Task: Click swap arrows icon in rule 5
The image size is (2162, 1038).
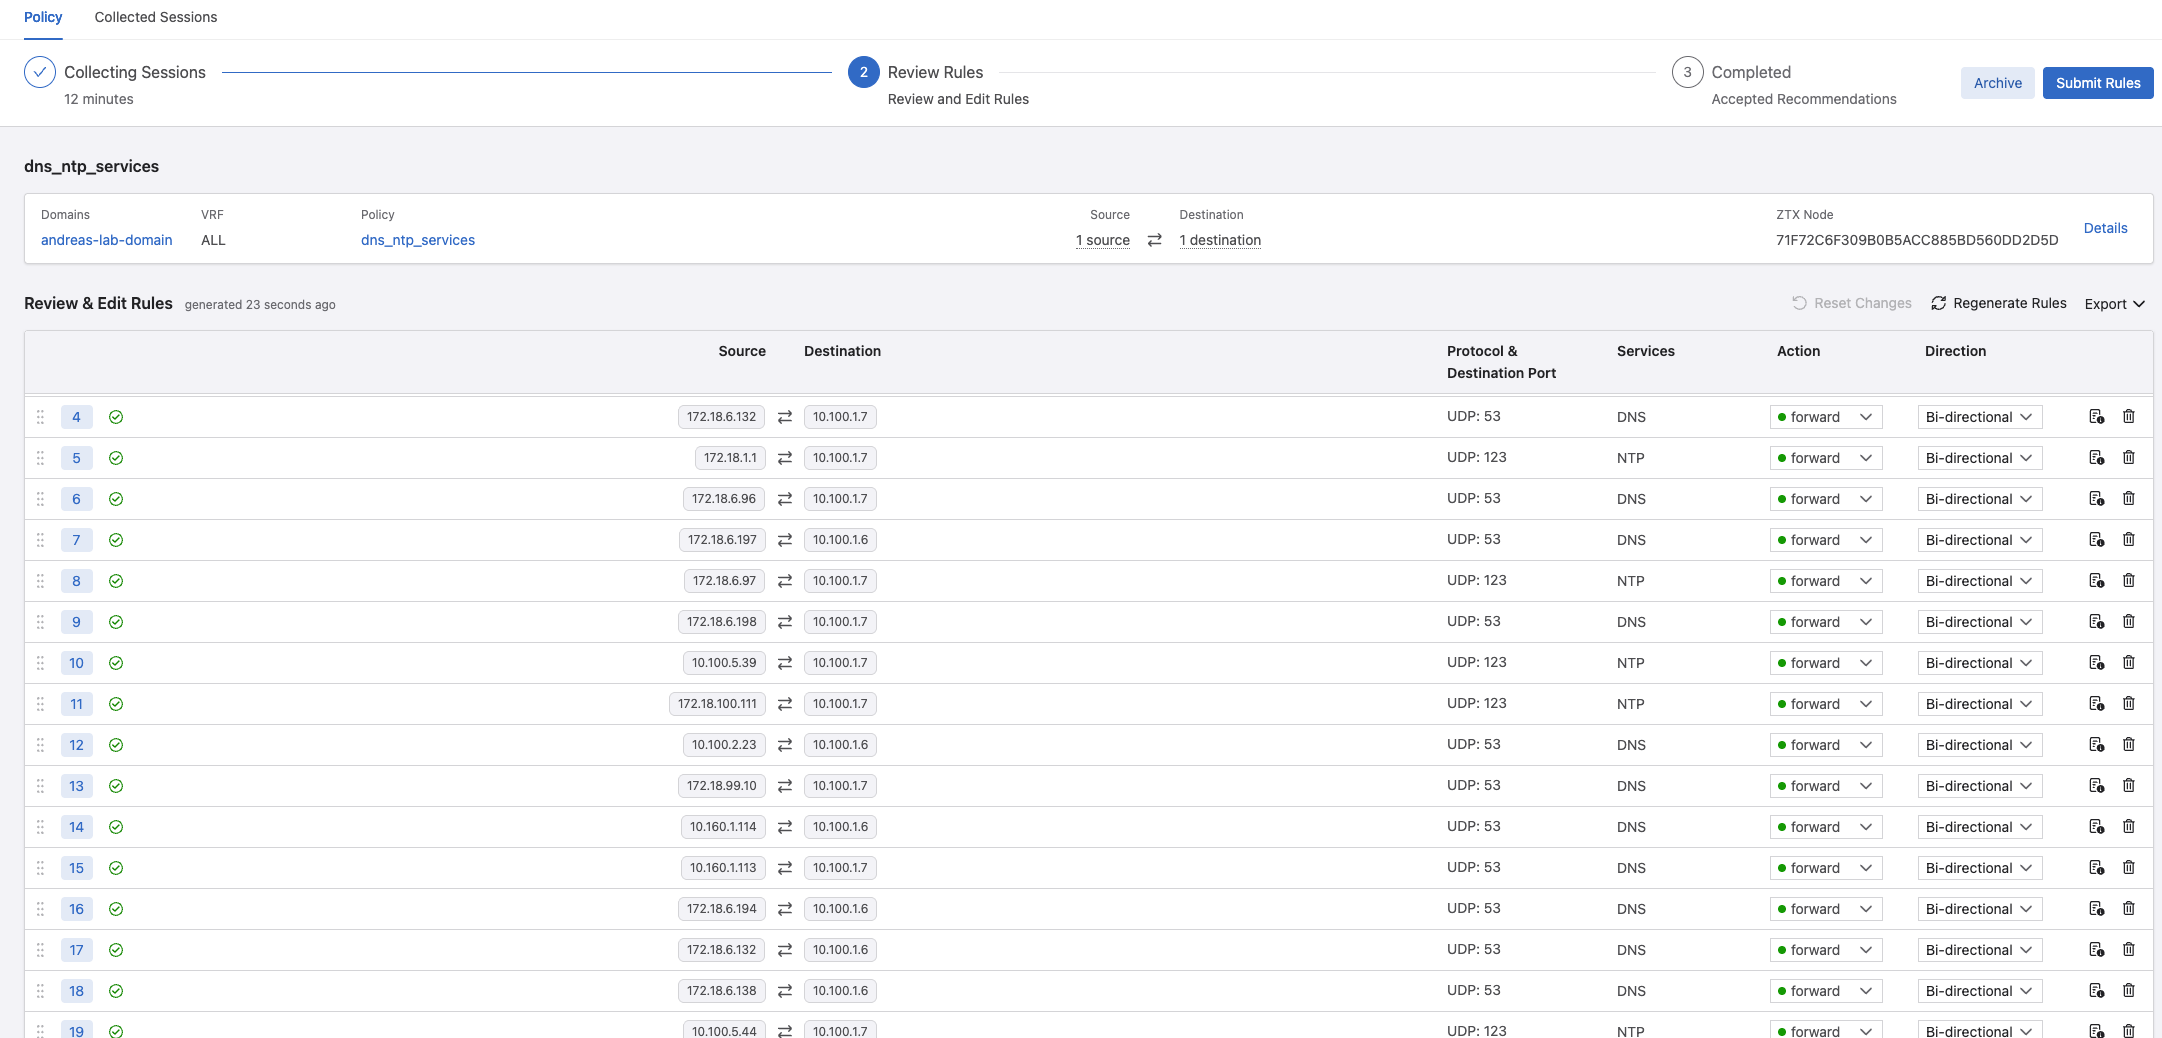Action: point(785,458)
